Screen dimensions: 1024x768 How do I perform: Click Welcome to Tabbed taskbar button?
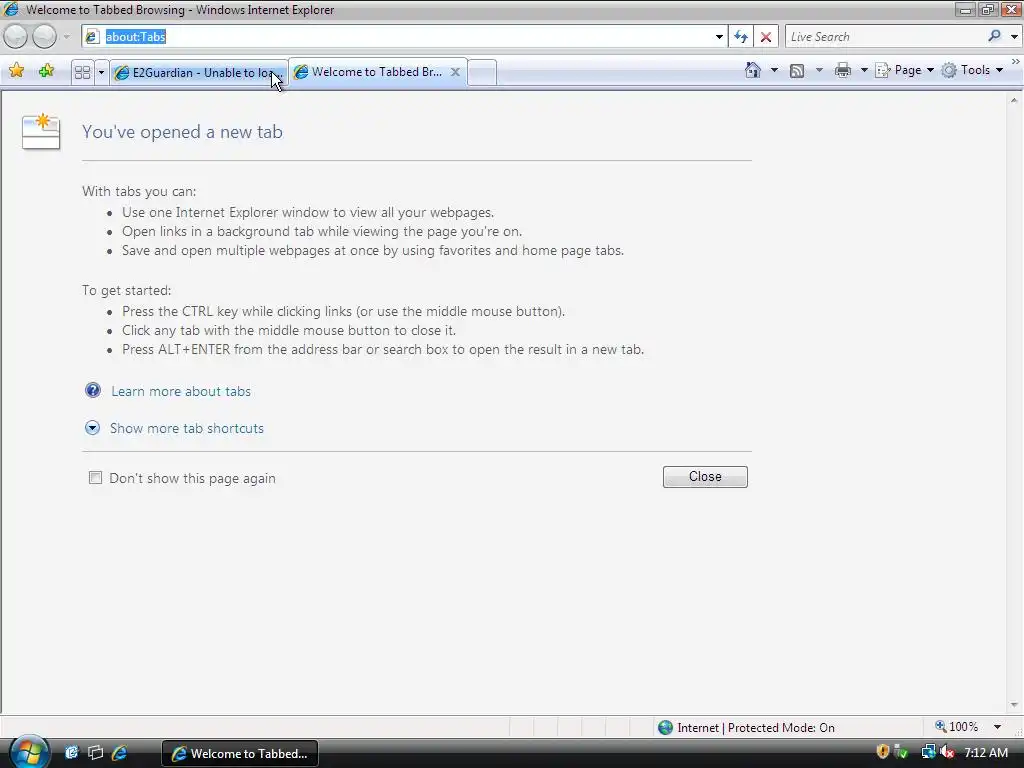240,754
